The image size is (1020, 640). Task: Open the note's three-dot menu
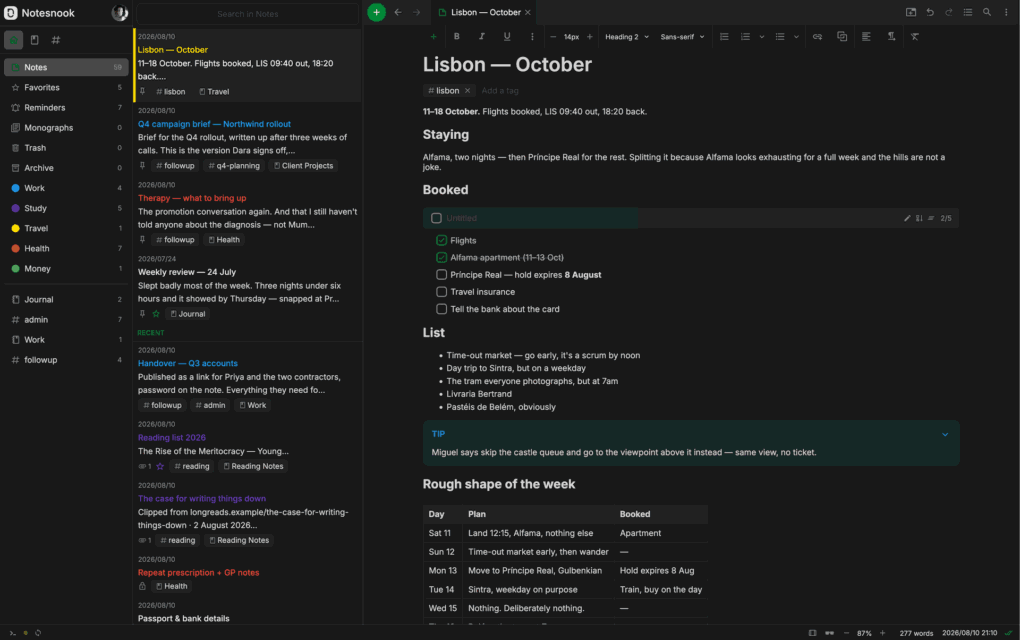tap(1006, 12)
